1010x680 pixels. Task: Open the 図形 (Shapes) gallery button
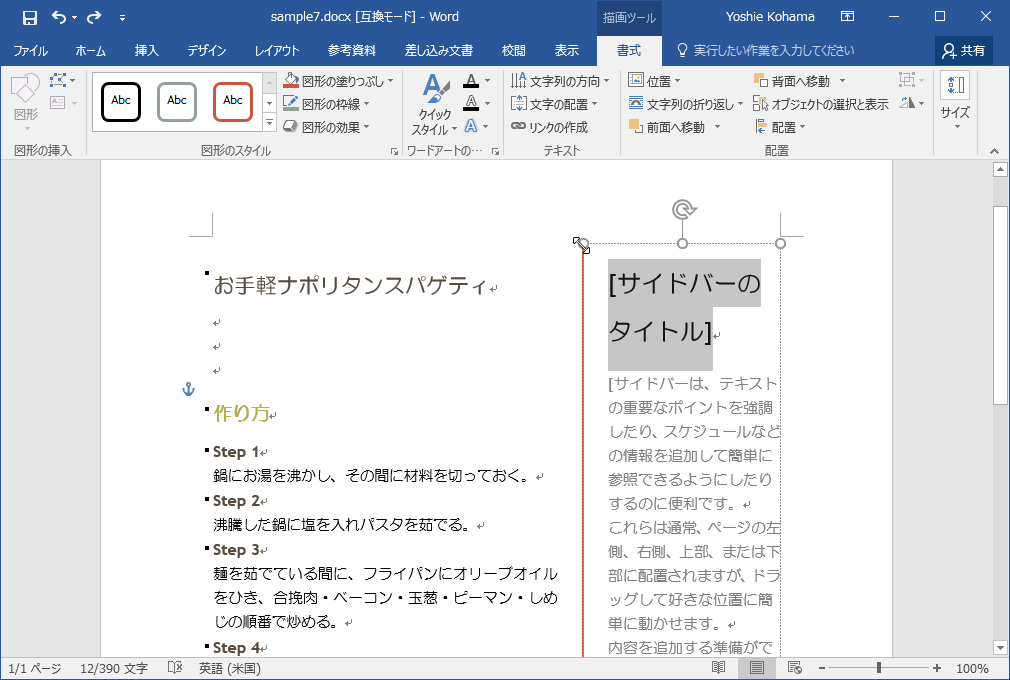click(25, 100)
